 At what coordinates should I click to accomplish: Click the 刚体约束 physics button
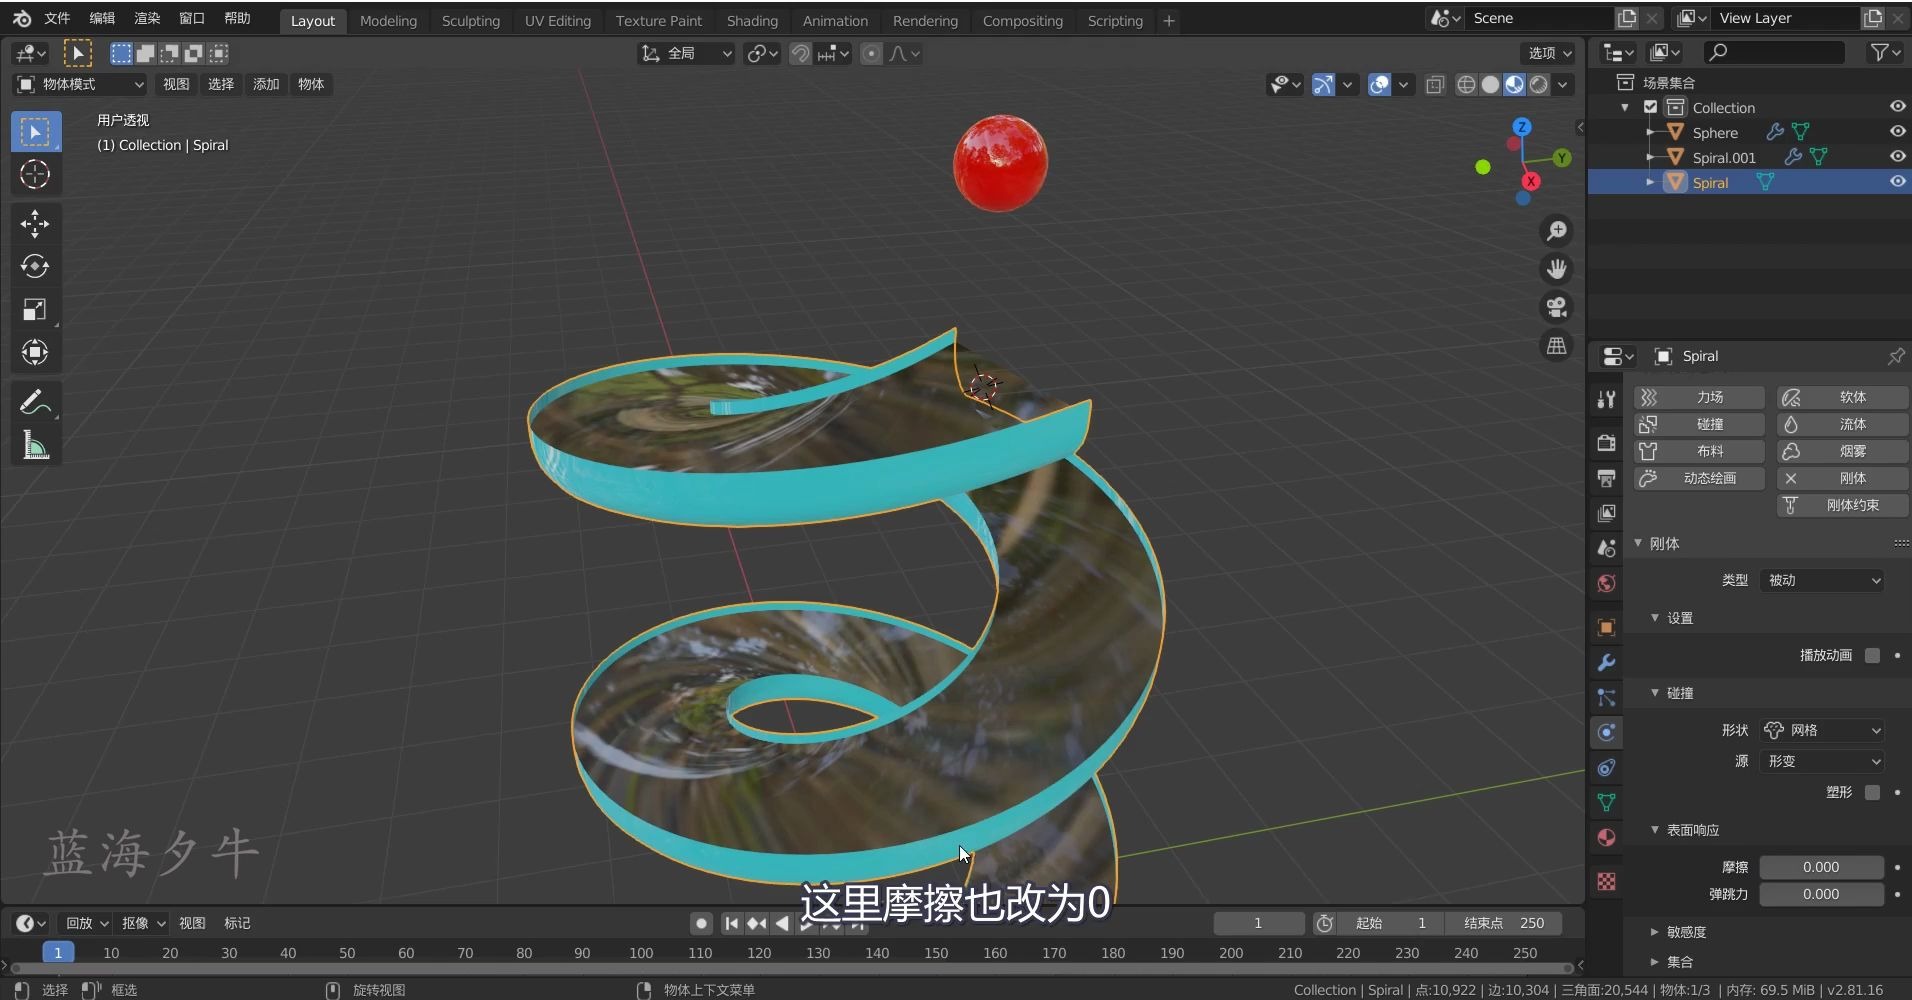click(1841, 506)
